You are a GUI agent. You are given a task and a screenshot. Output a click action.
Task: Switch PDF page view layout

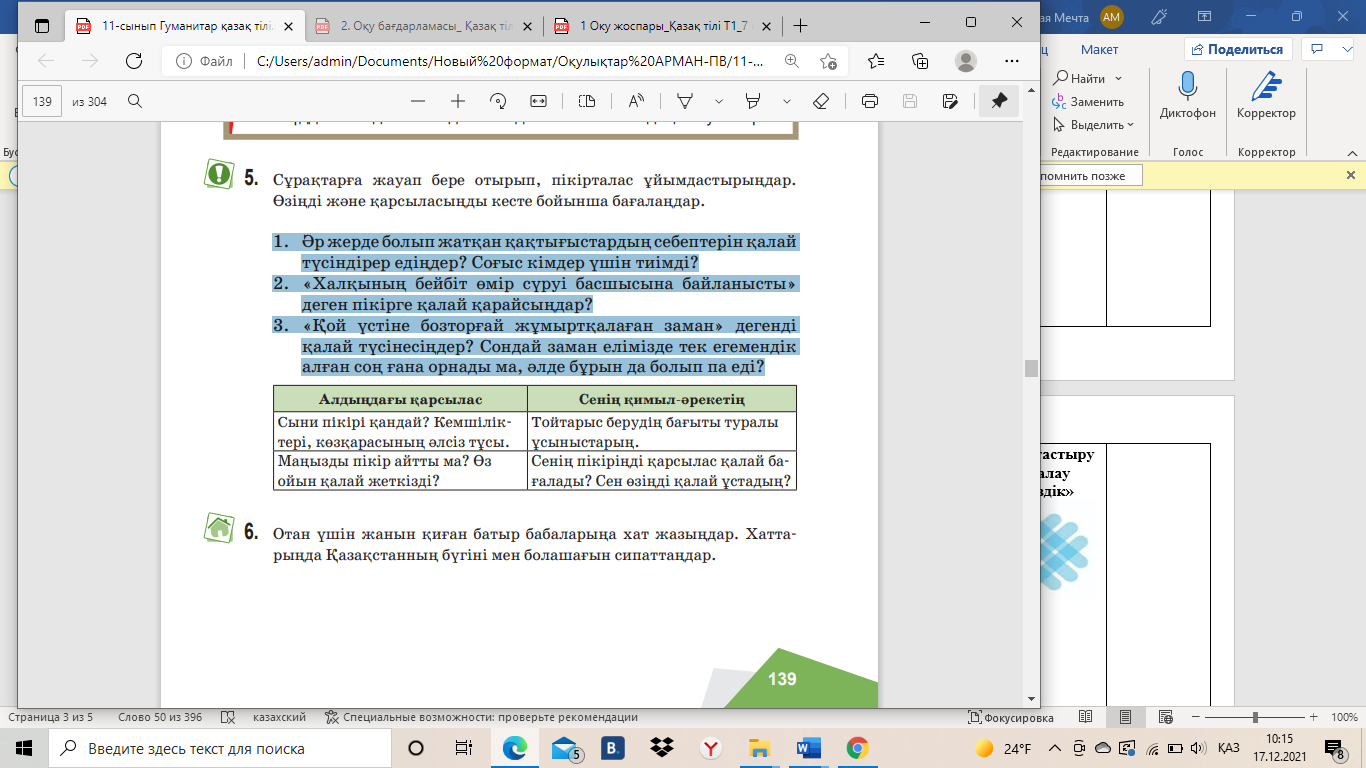pos(587,101)
